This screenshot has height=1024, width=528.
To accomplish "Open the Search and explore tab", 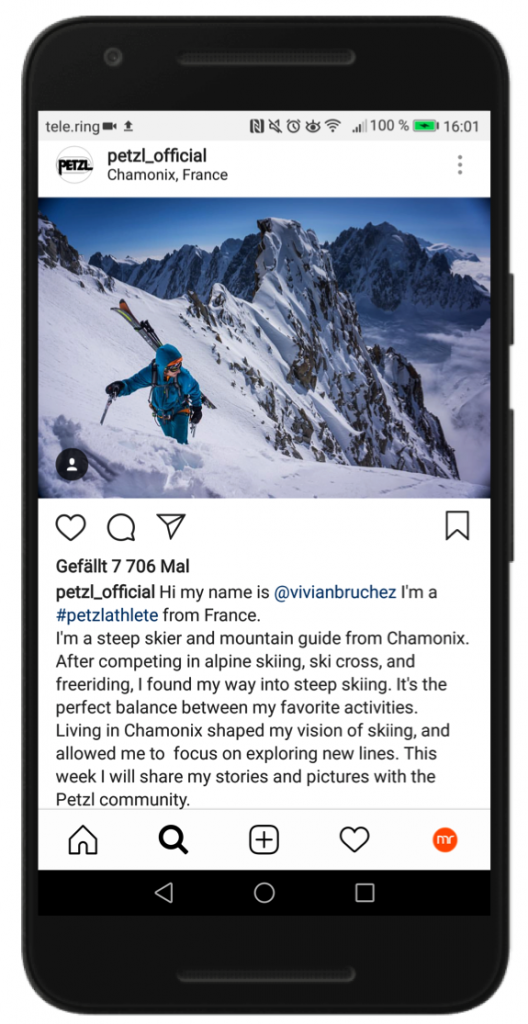I will pyautogui.click(x=173, y=840).
